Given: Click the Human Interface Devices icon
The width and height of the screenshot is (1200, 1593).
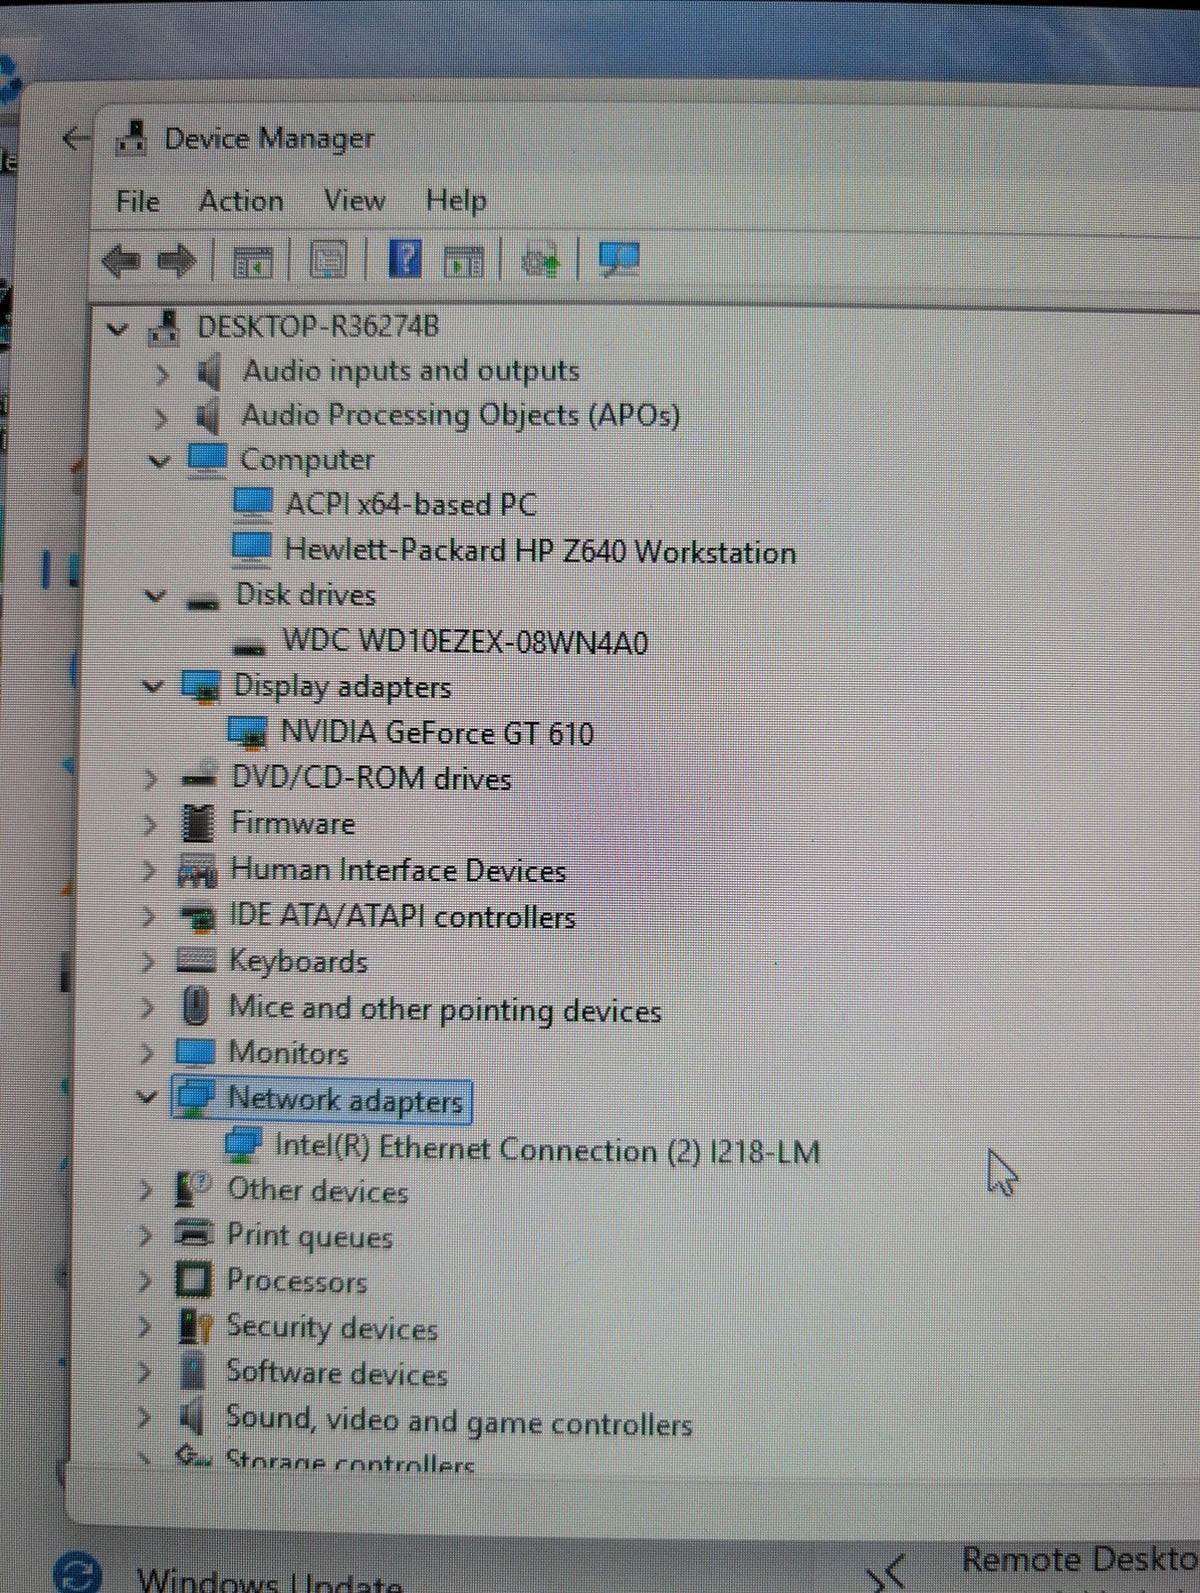Looking at the screenshot, I should [196, 870].
